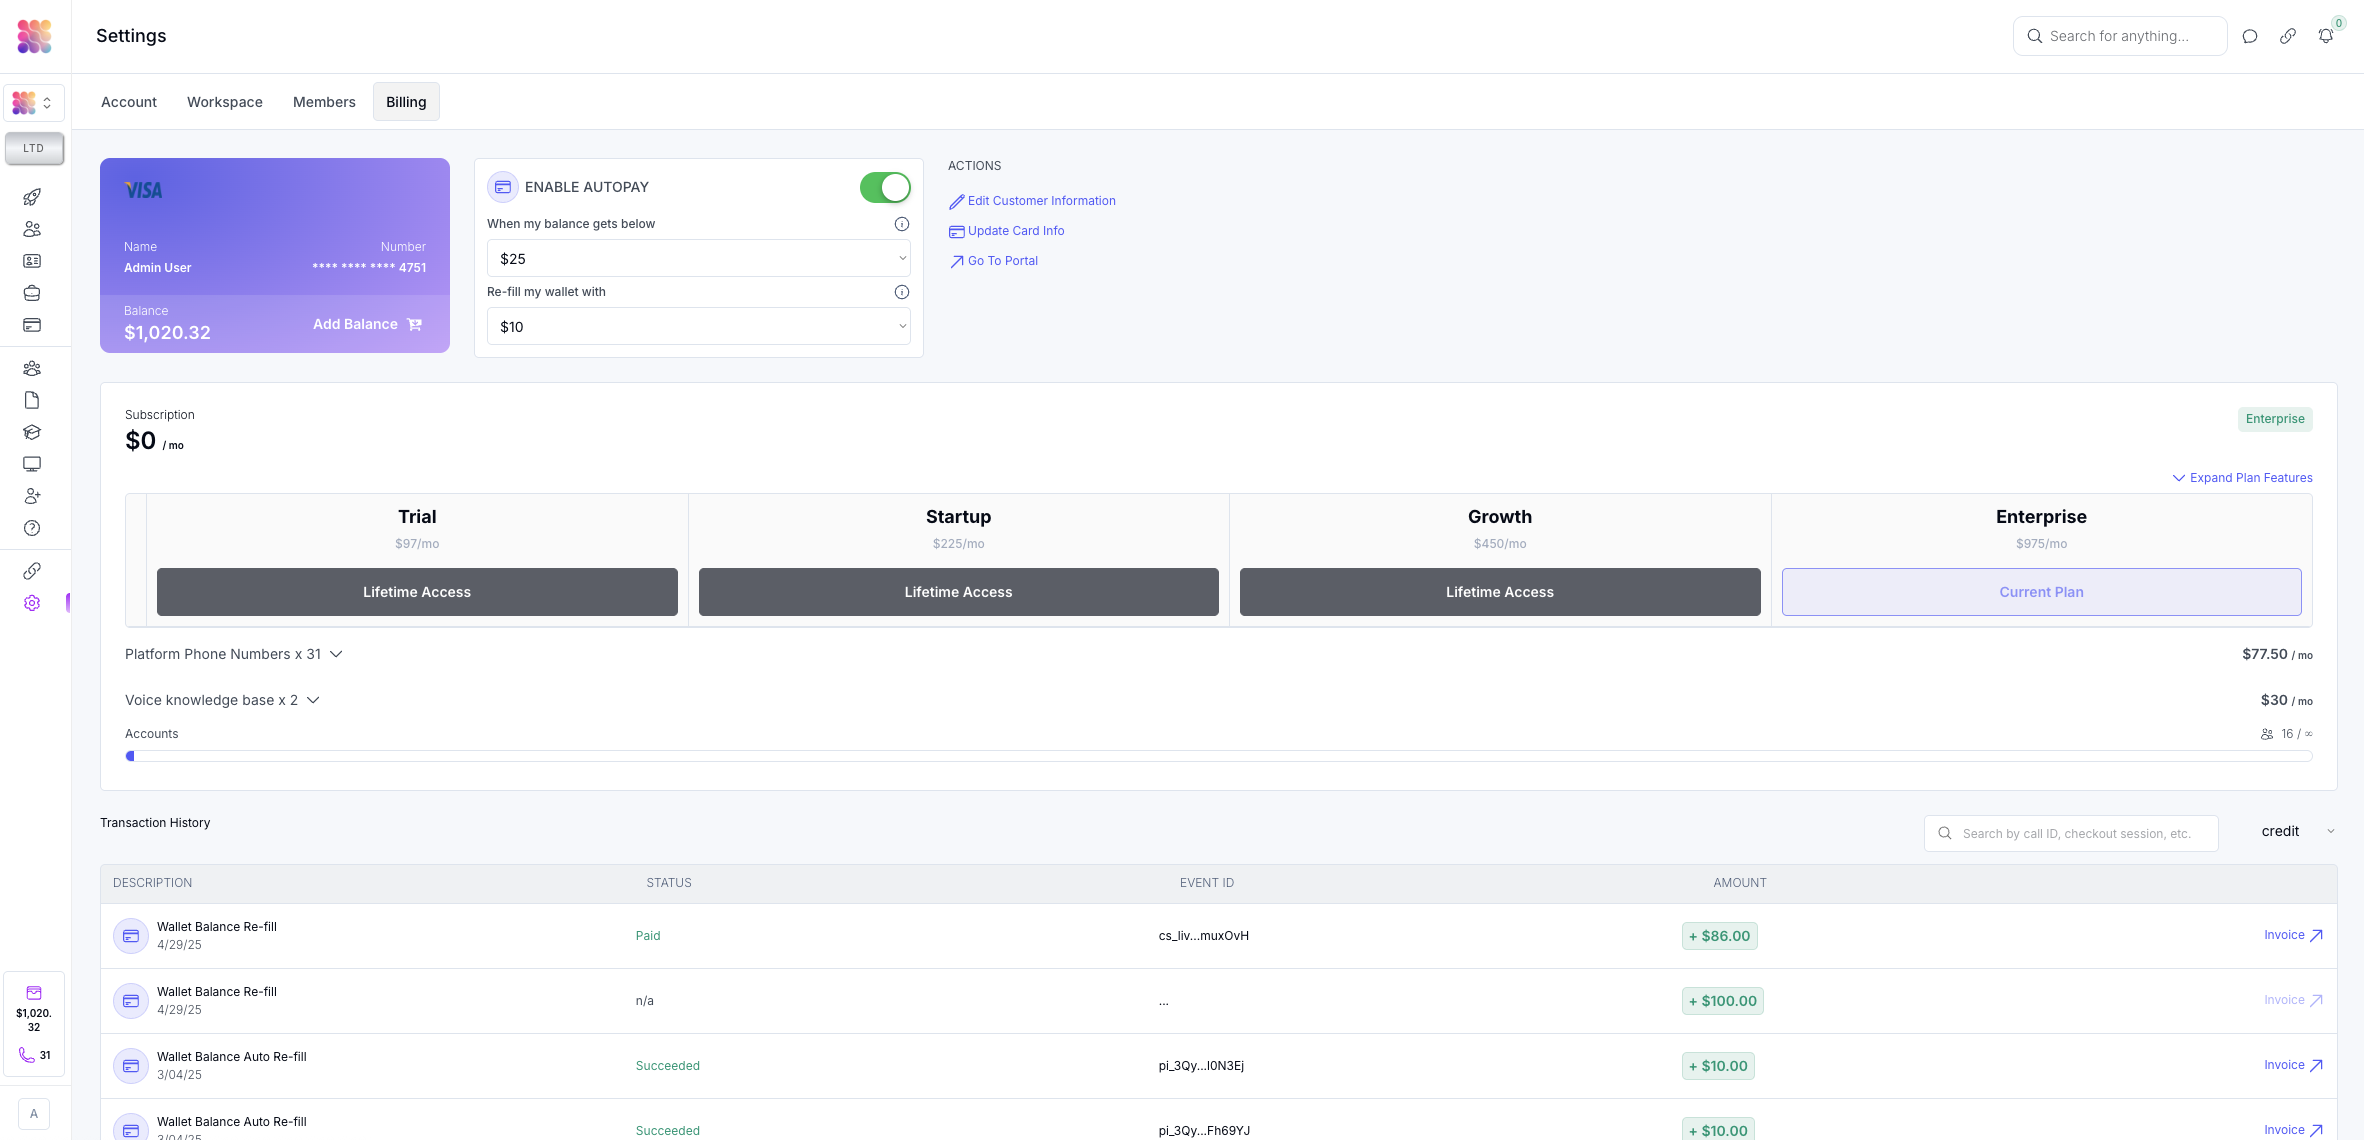Image resolution: width=2364 pixels, height=1140 pixels.
Task: Open the help question mark icon
Action: [32, 528]
